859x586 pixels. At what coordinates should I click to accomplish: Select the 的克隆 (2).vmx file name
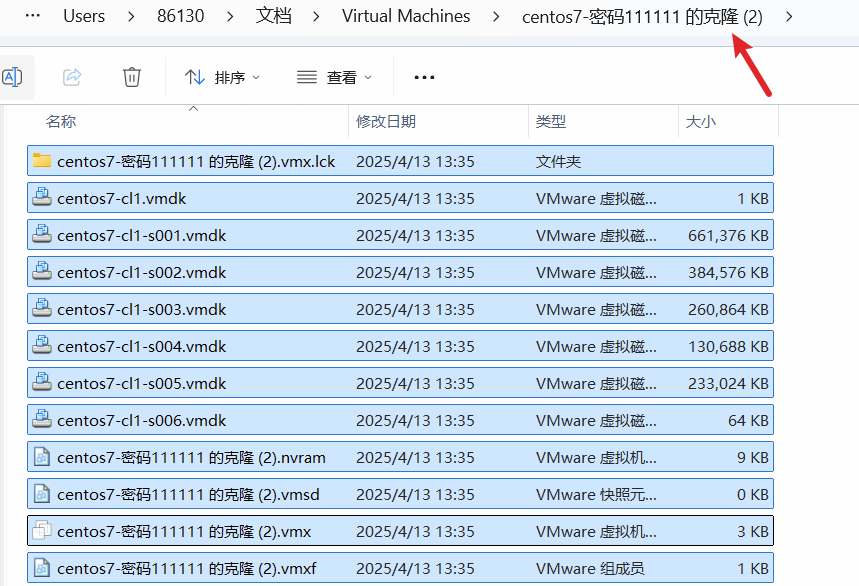click(x=184, y=531)
